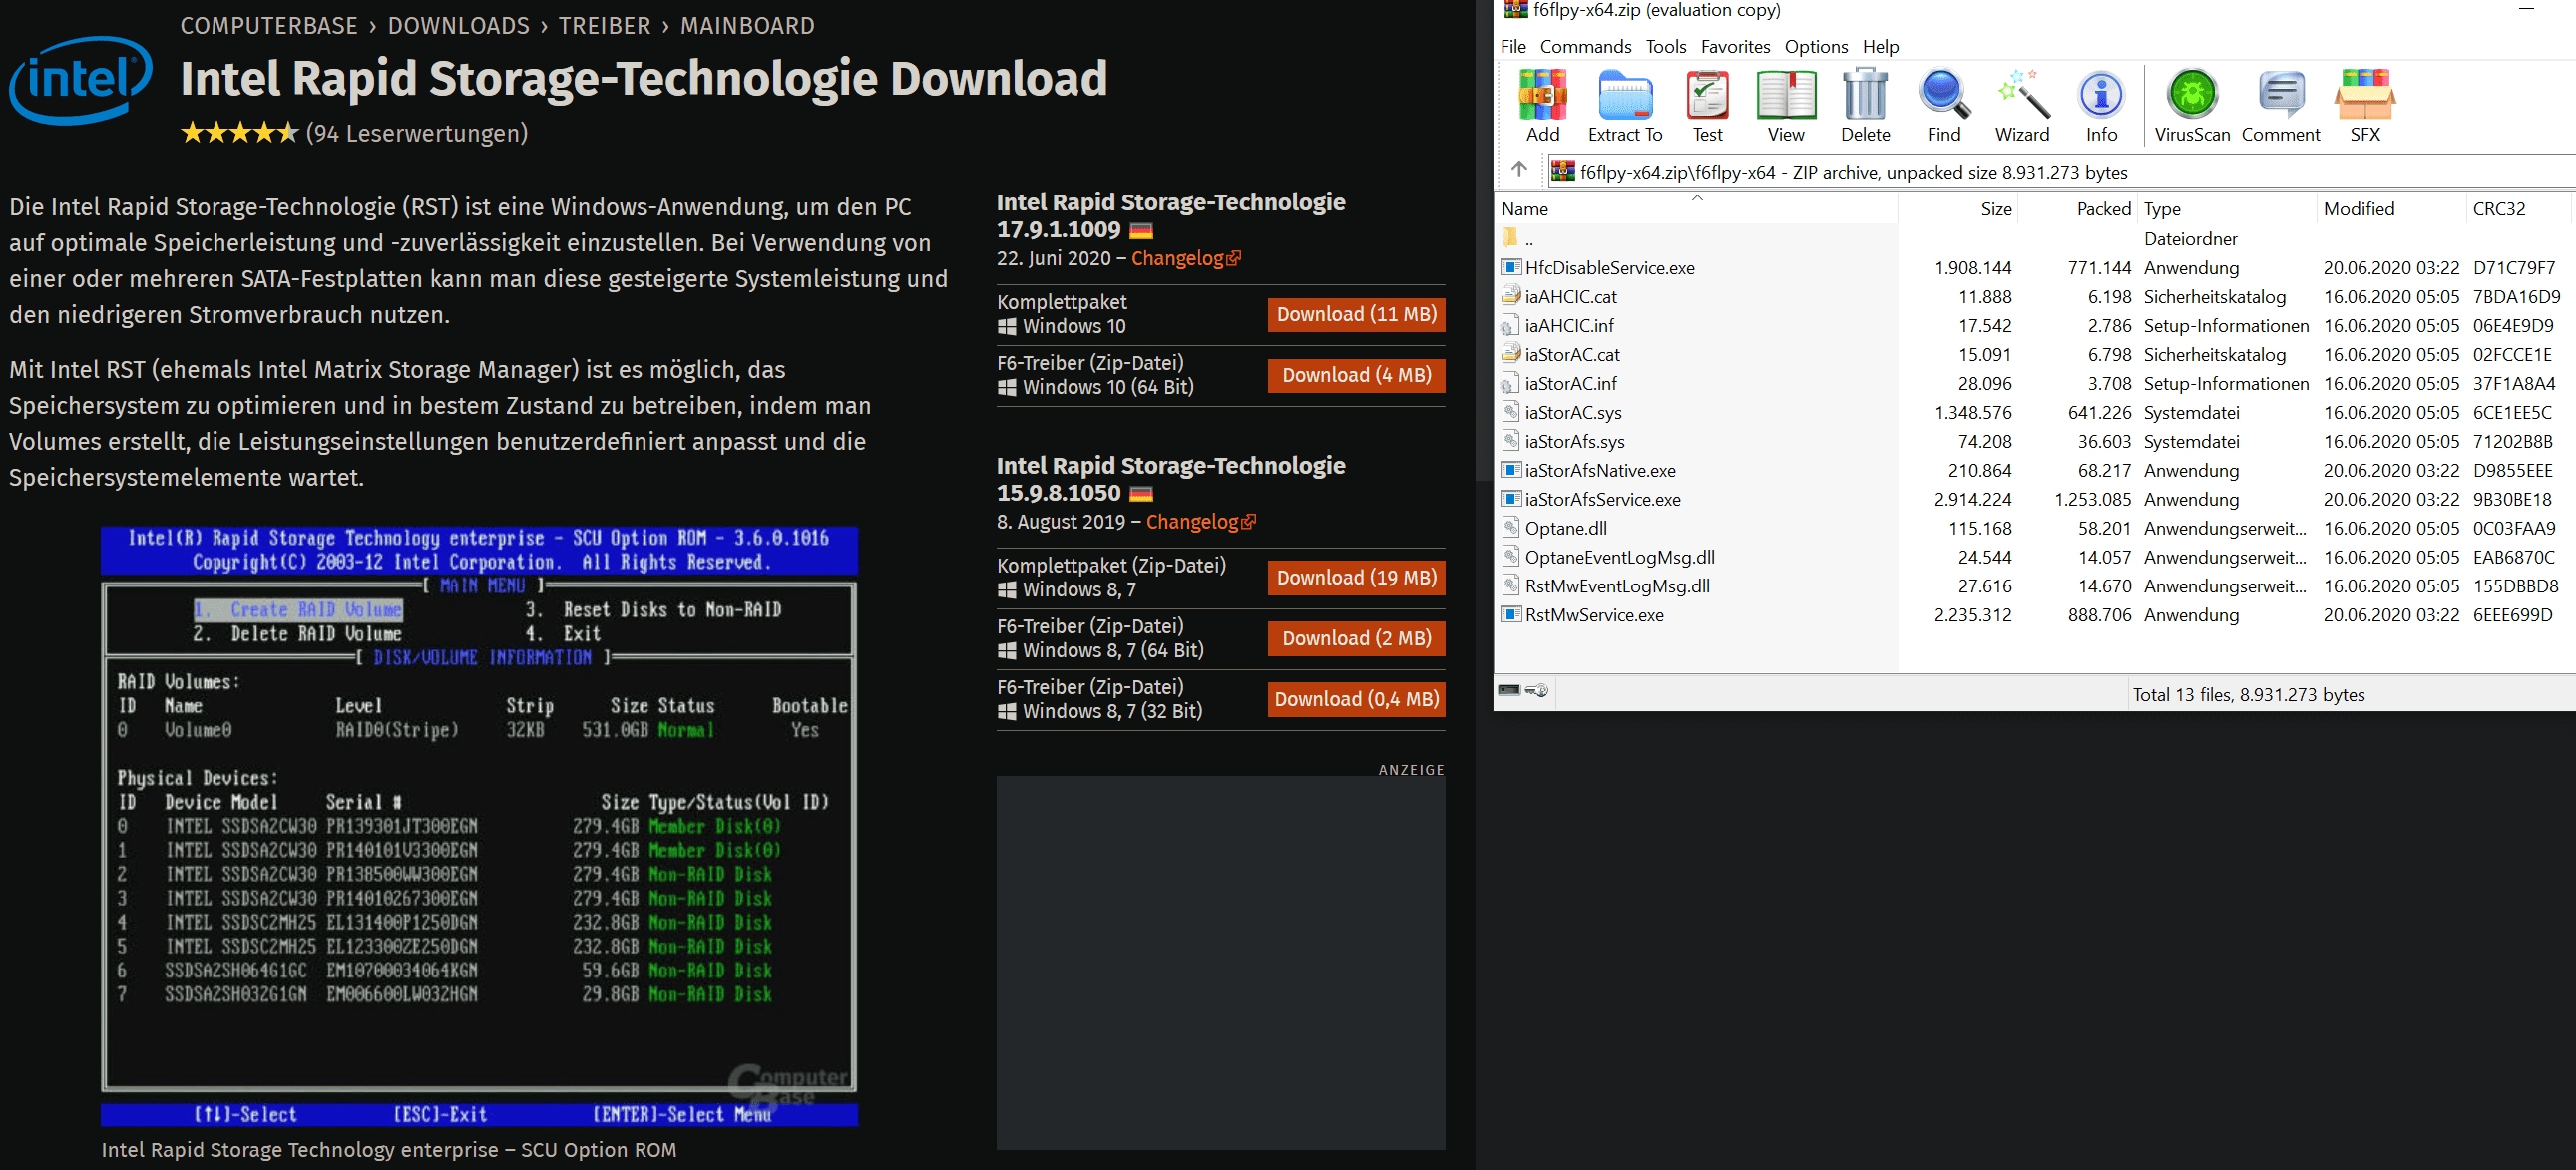Open the Comment tool
The width and height of the screenshot is (2576, 1170).
[x=2280, y=105]
